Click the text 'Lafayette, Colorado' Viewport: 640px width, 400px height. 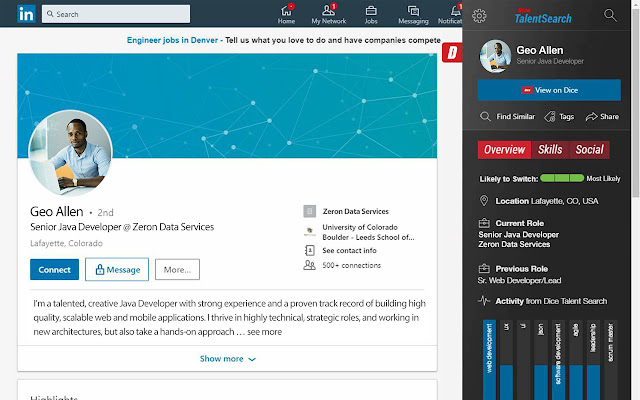(67, 243)
